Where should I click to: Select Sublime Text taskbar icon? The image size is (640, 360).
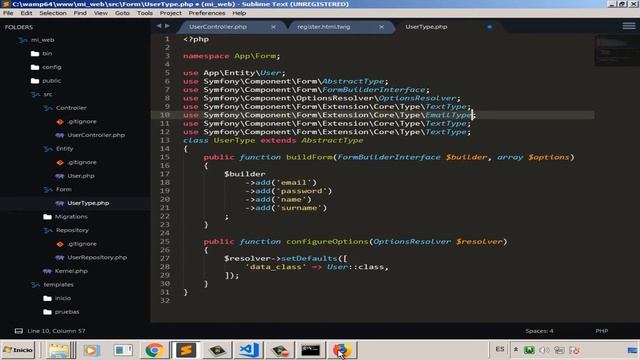186,350
